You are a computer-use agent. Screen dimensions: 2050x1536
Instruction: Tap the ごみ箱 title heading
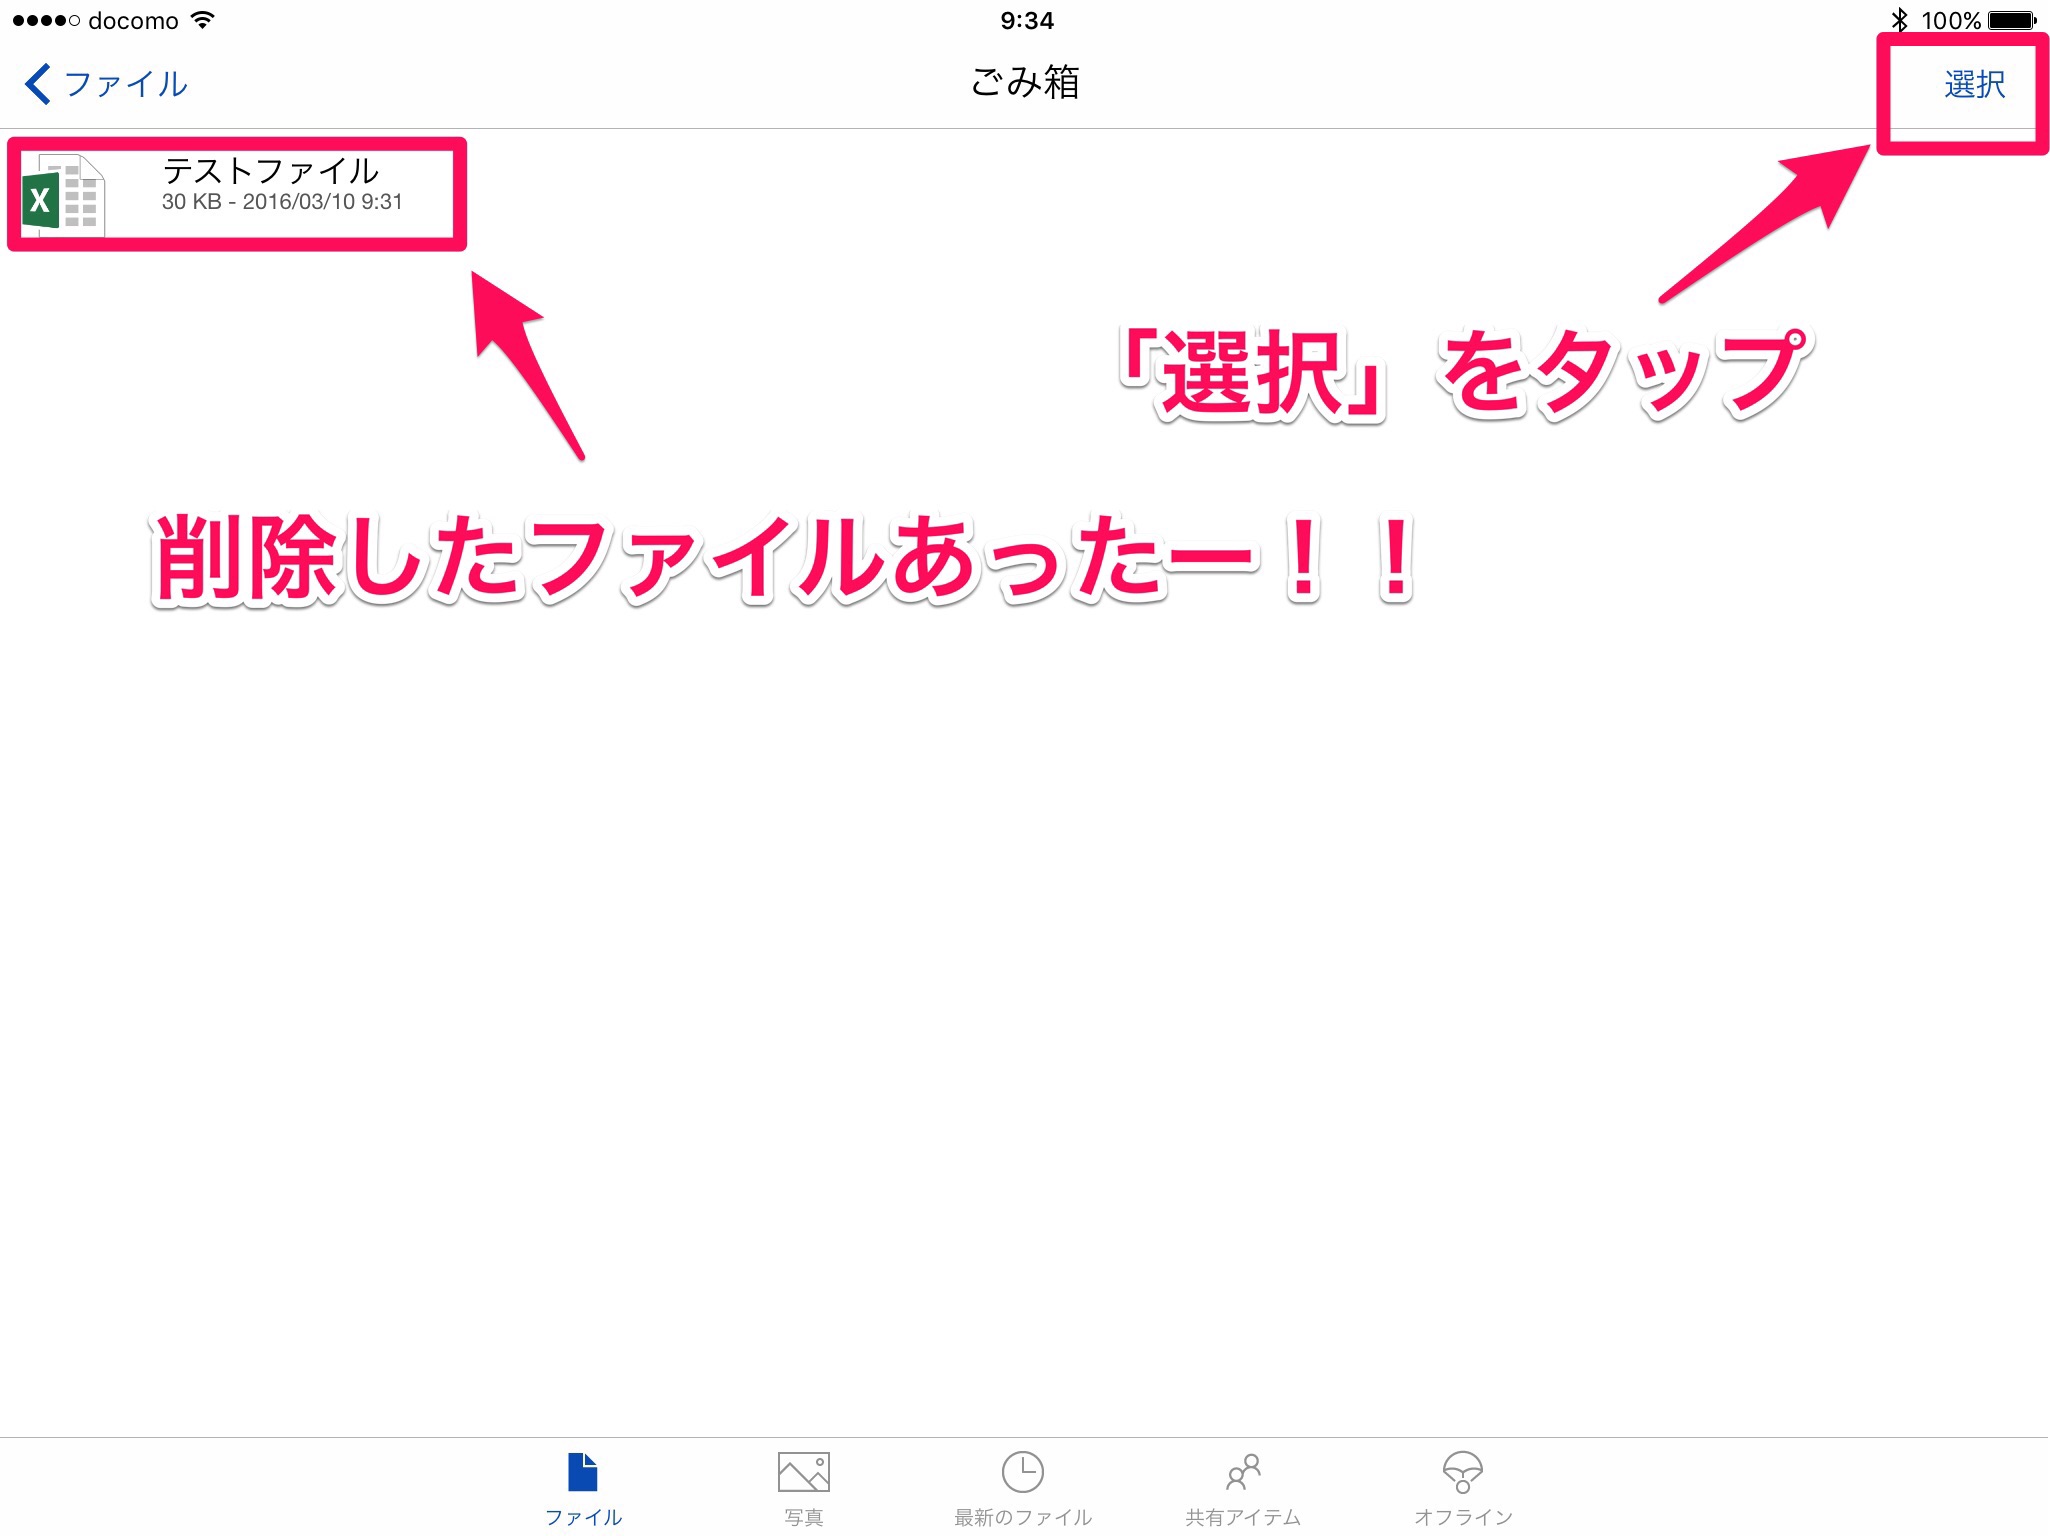(1025, 82)
